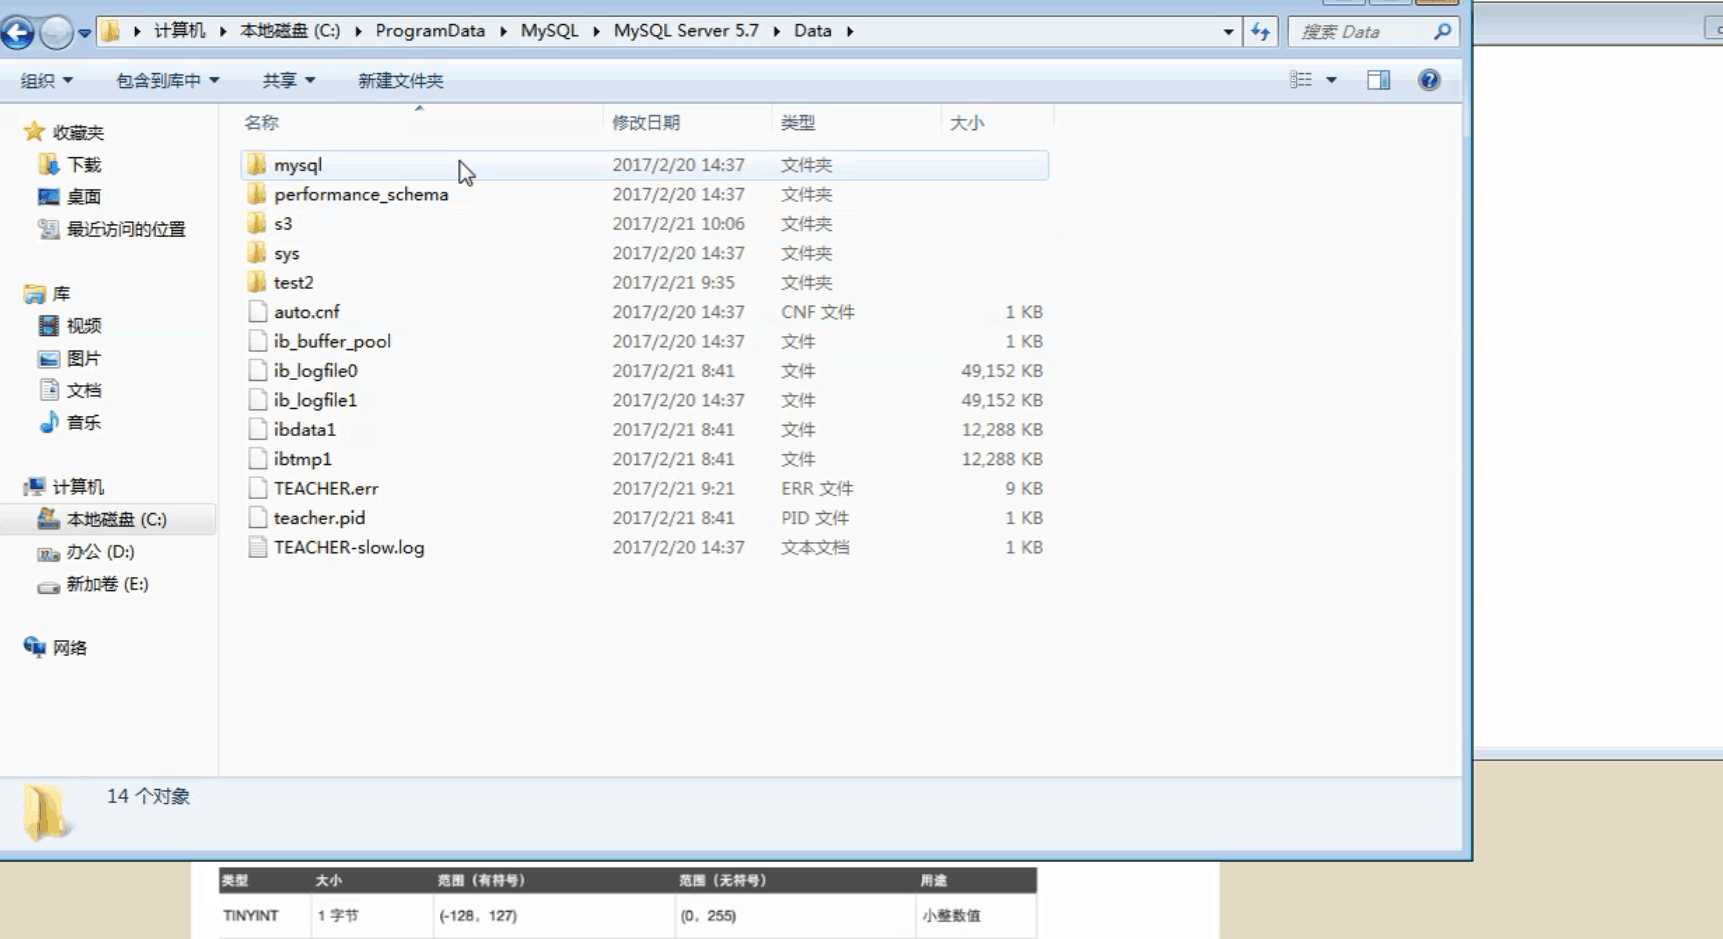Select 计算机 in the address breadcrumb
Screen dimensions: 1723x939
click(179, 31)
